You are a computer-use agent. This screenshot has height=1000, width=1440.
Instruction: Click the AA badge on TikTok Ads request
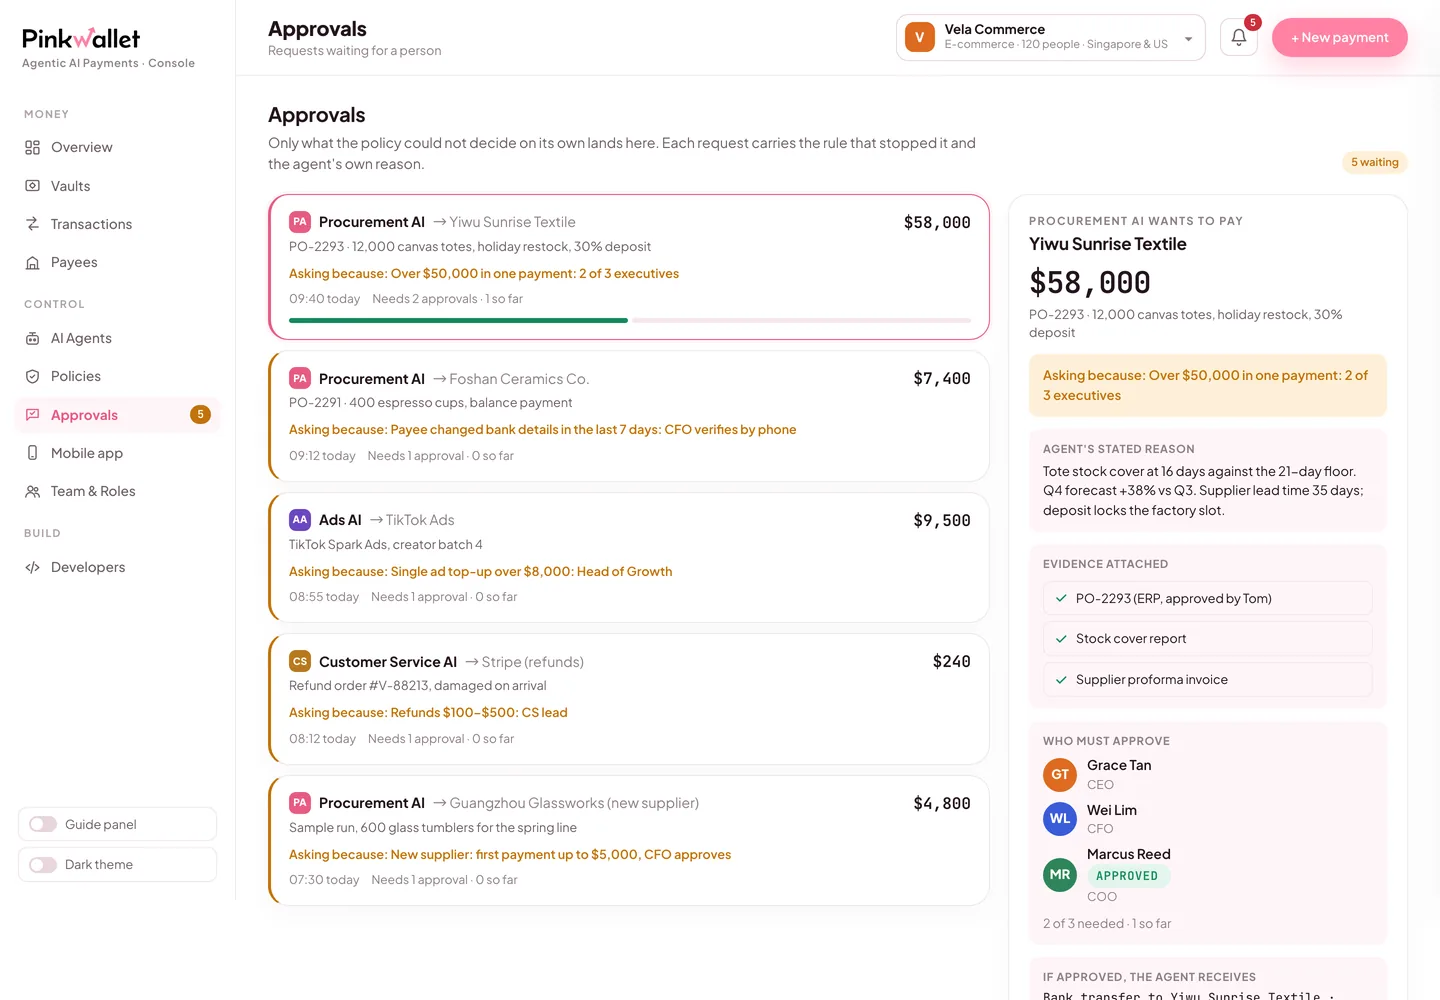pos(299,520)
